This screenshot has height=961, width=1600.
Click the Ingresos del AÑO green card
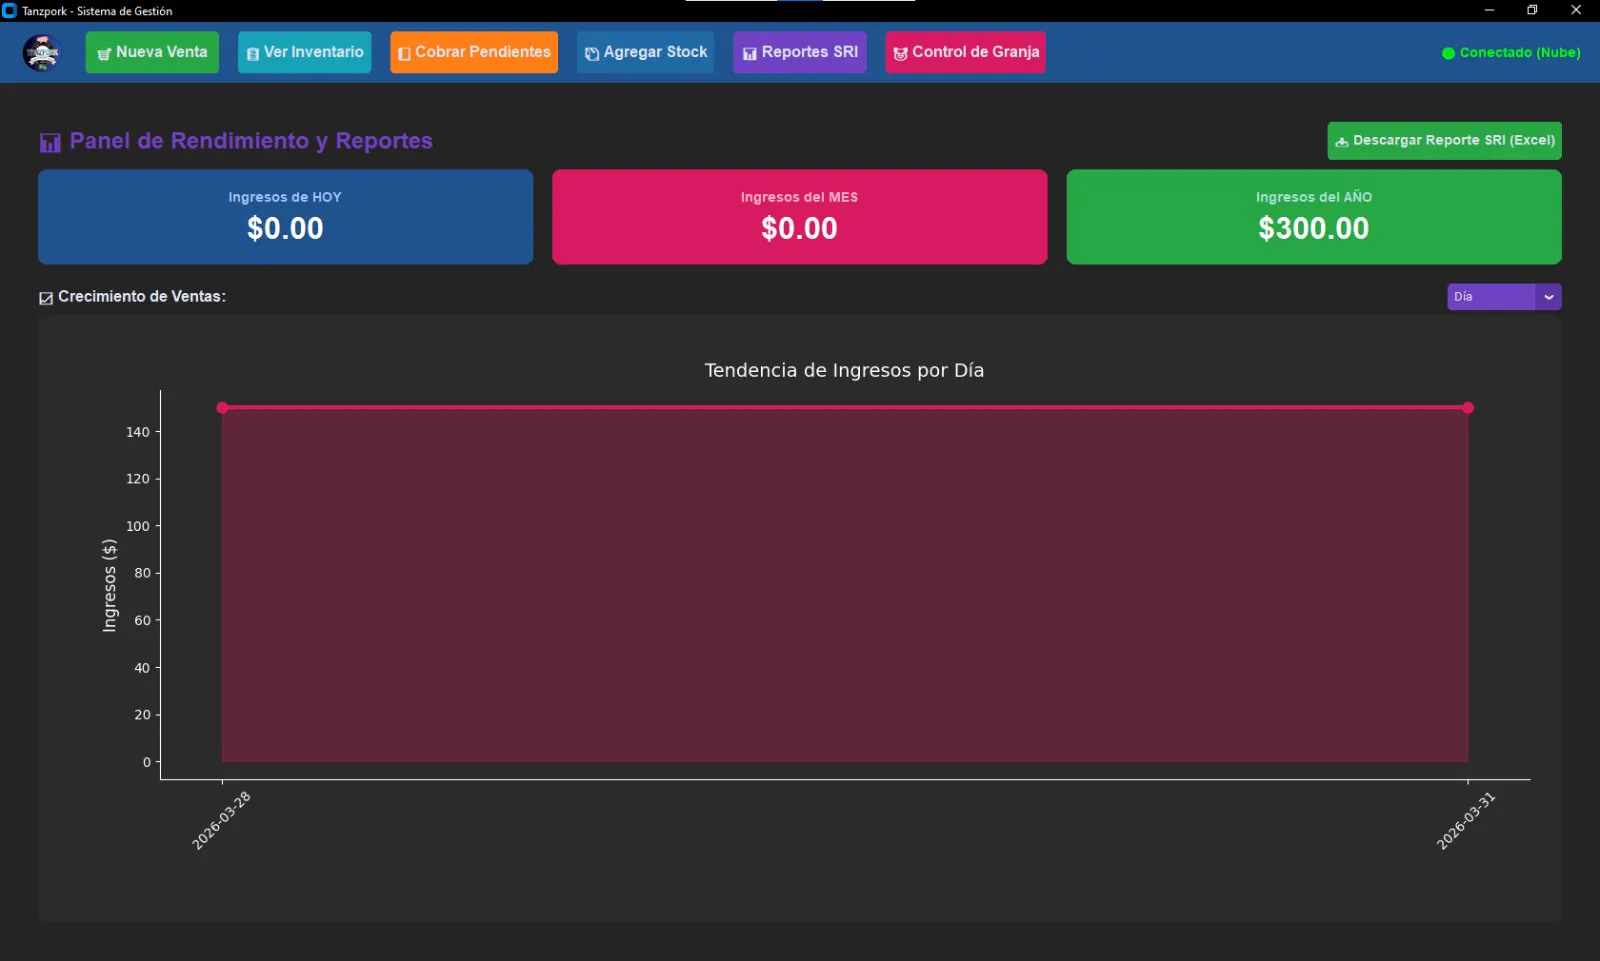coord(1313,217)
